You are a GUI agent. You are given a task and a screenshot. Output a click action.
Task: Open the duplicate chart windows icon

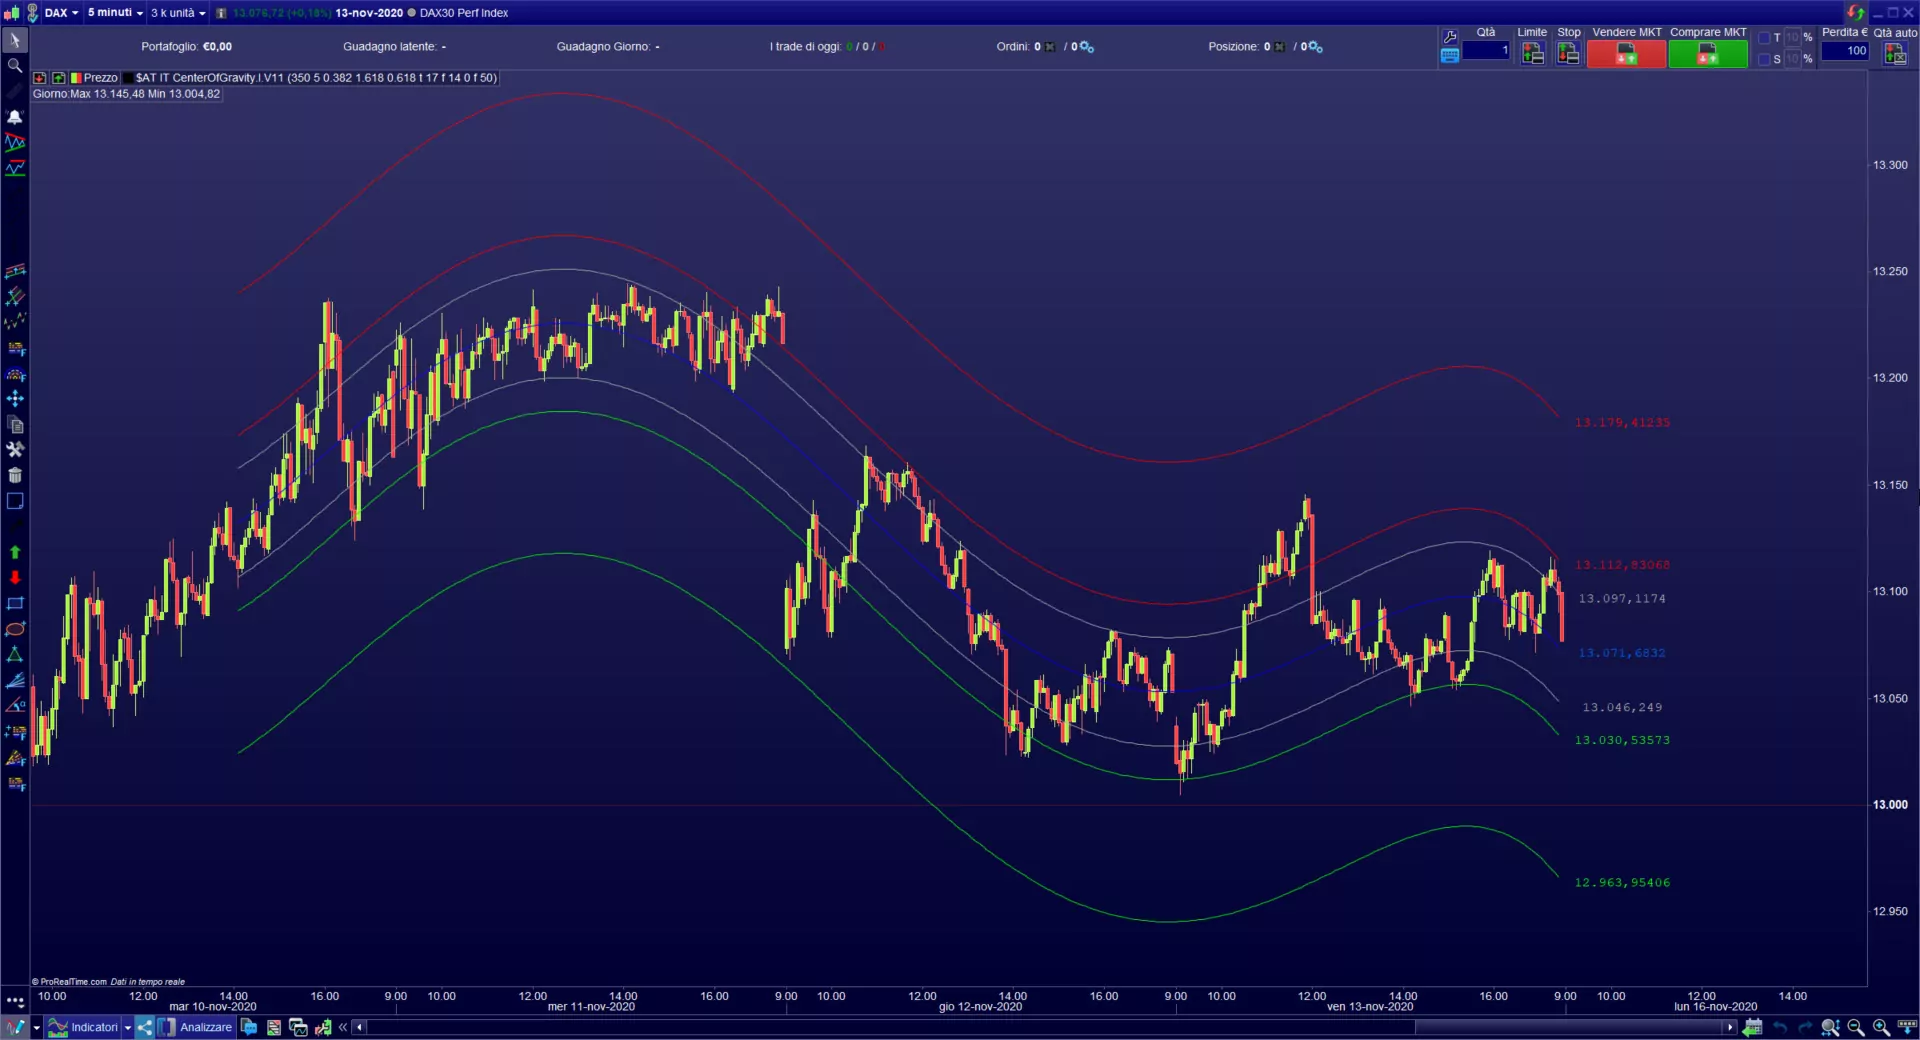click(x=298, y=1027)
